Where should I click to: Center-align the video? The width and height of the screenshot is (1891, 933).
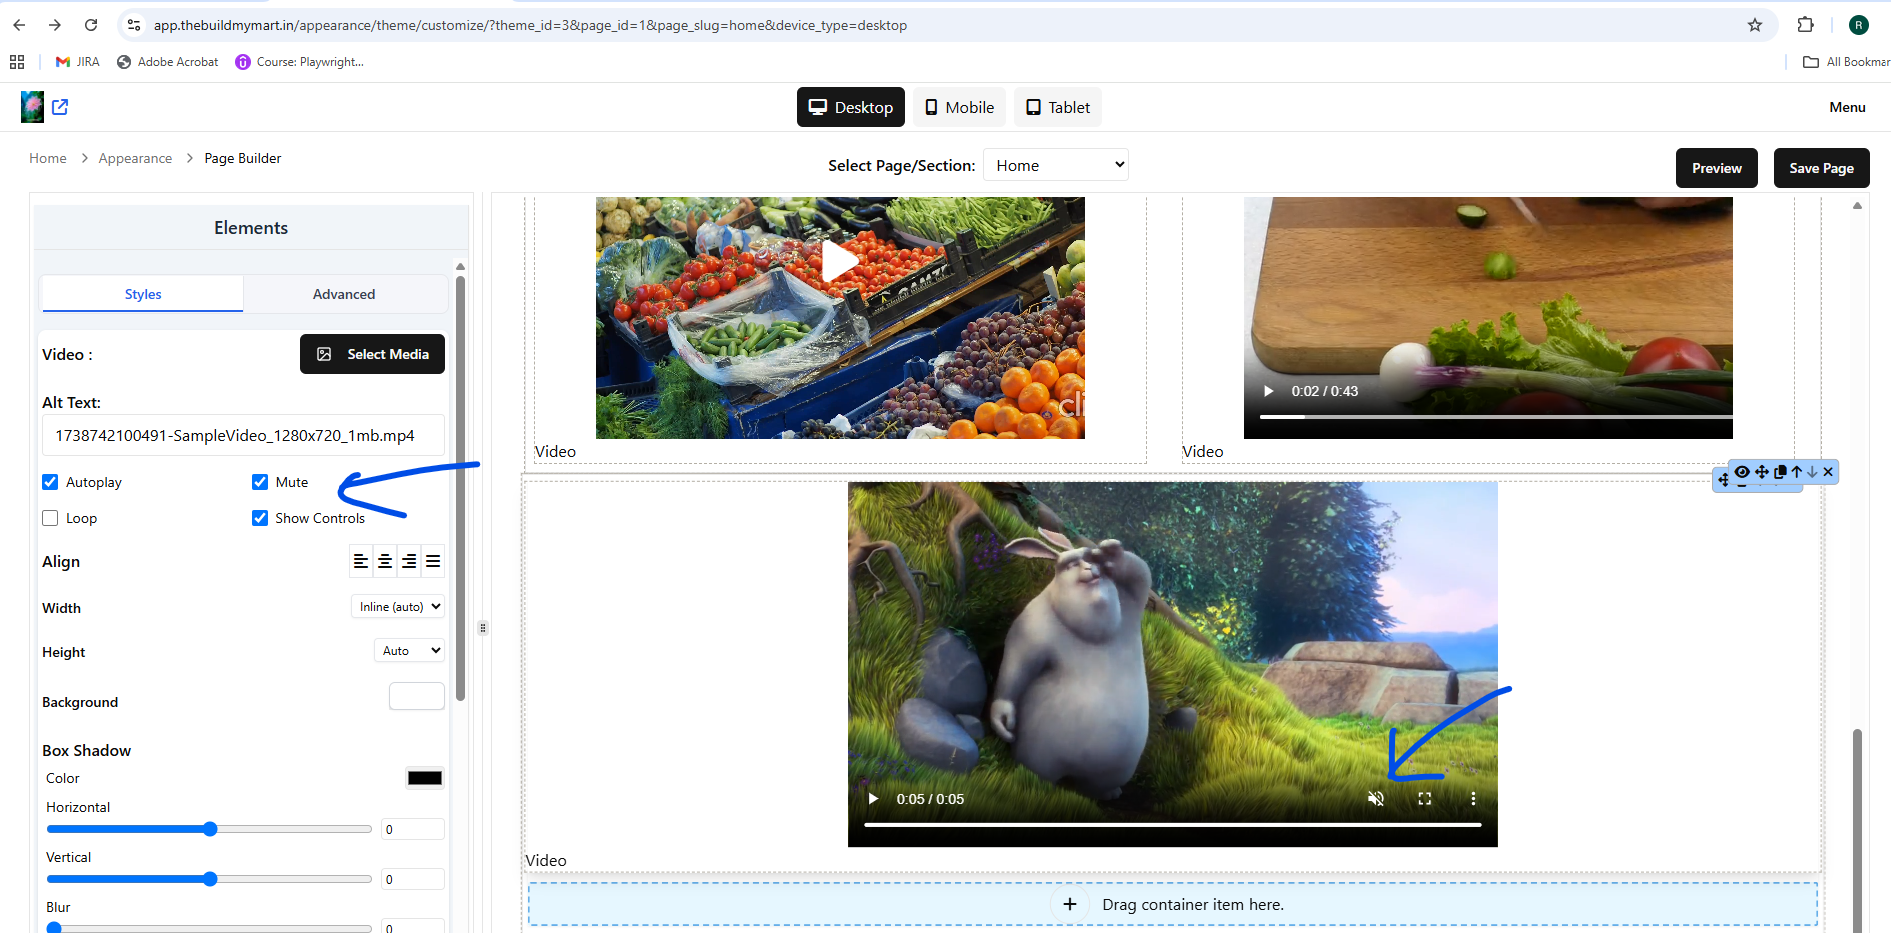[x=385, y=561]
